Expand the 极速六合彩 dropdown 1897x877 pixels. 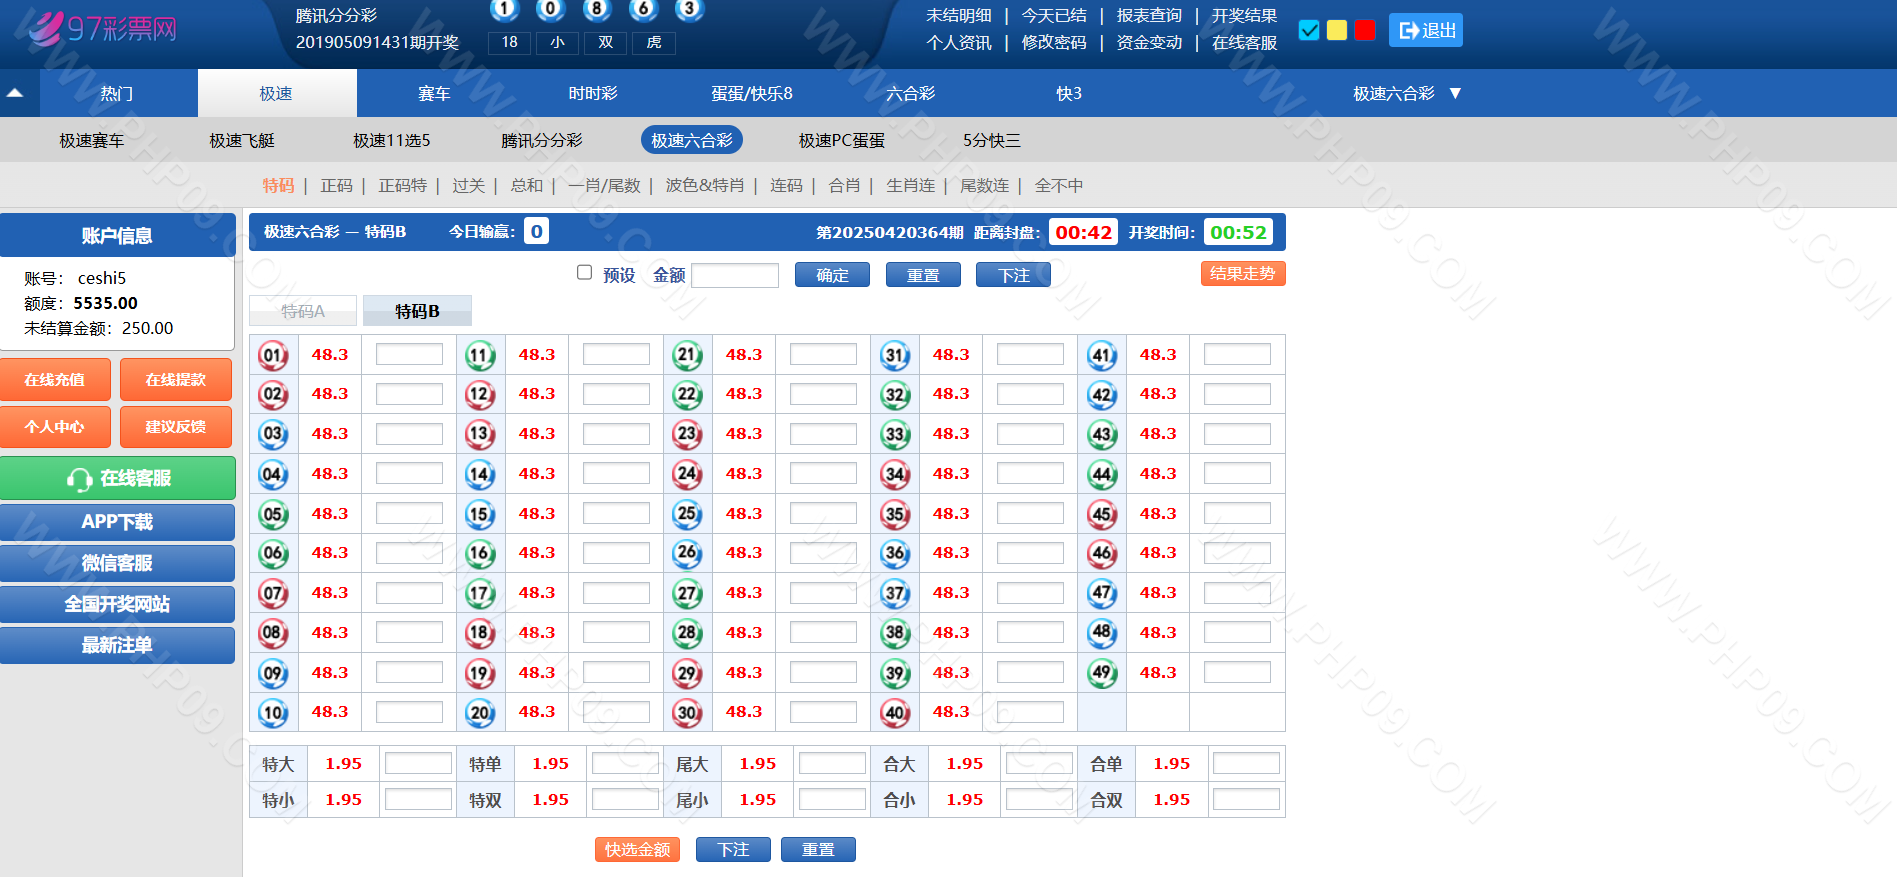point(1455,93)
